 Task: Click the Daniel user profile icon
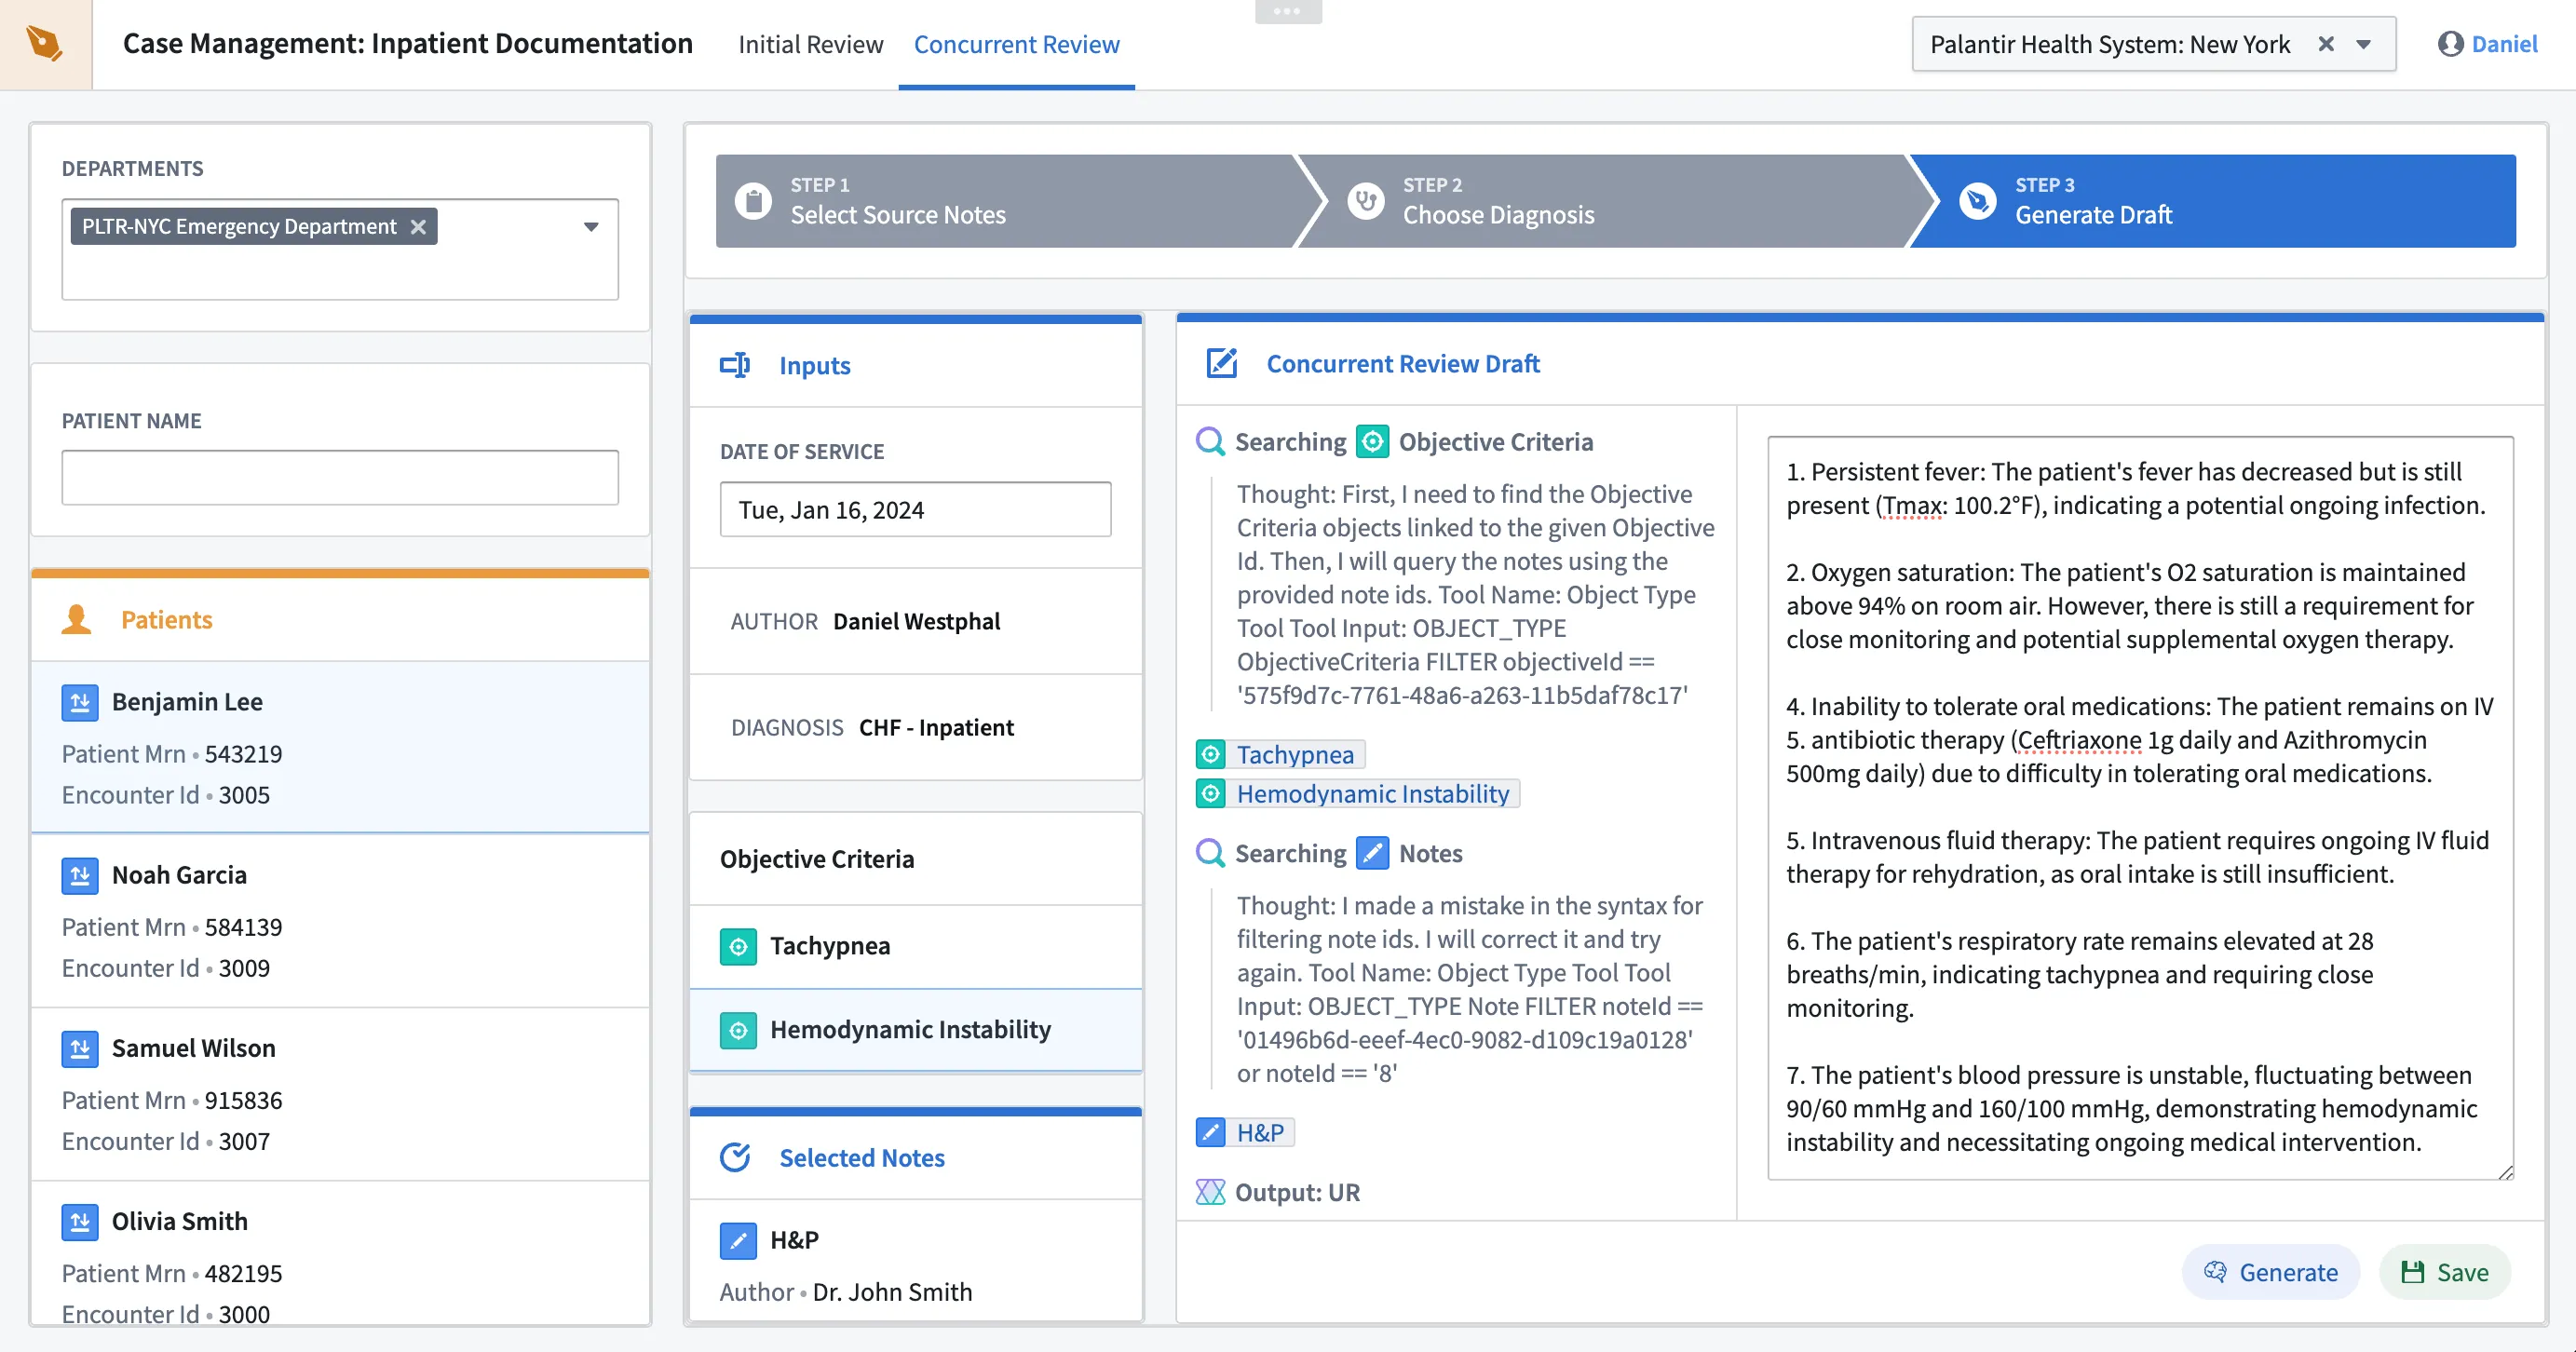coord(2449,44)
